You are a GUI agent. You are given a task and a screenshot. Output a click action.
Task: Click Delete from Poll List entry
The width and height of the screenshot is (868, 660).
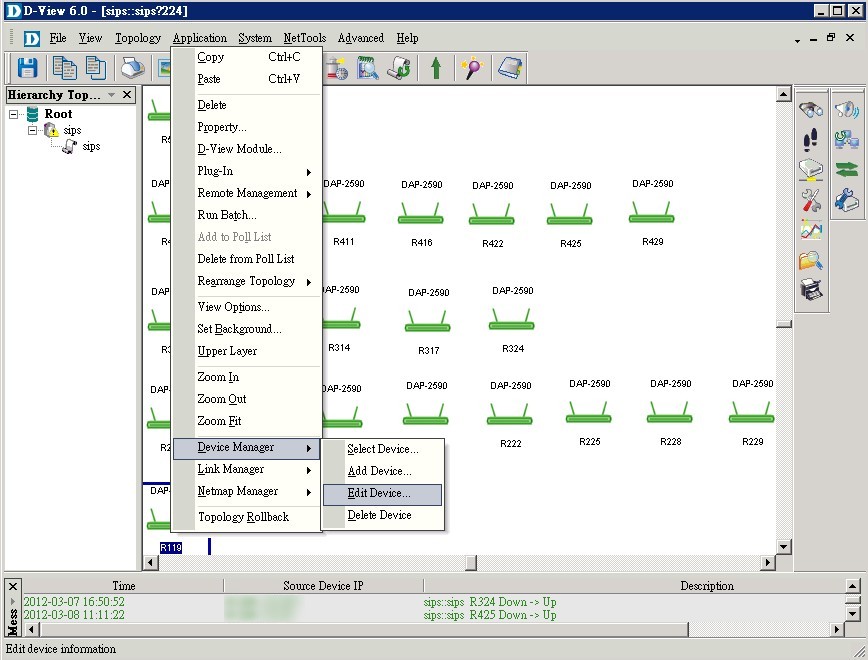(246, 259)
